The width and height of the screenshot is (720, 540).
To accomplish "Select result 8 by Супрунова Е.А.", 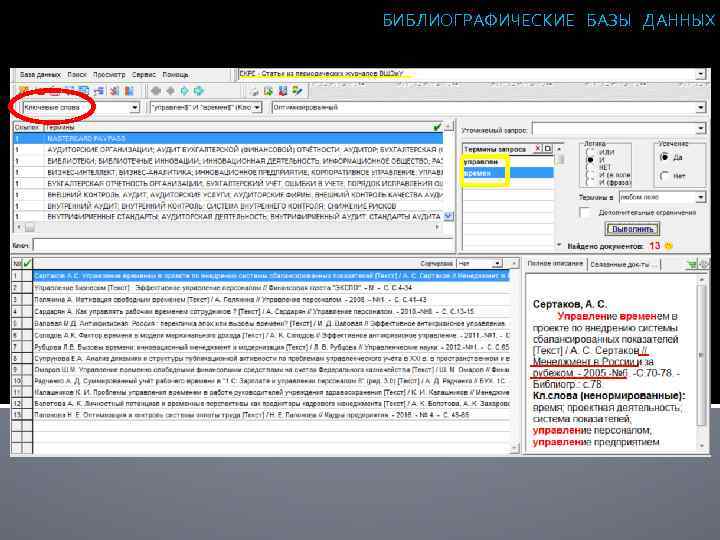I will tap(271, 358).
